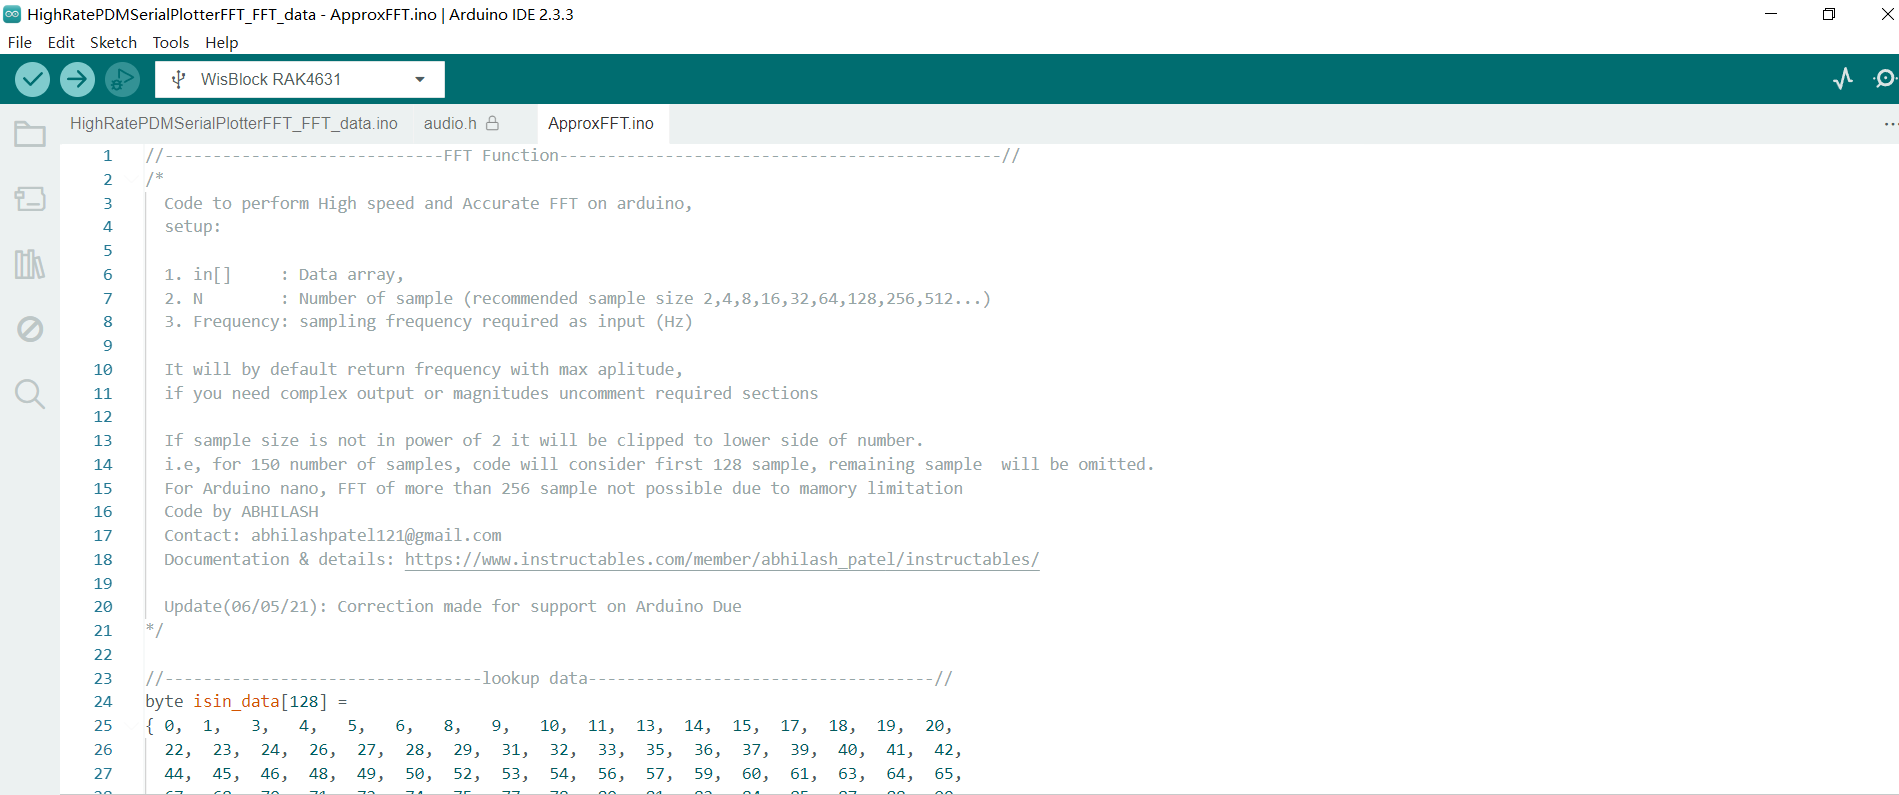Image resolution: width=1899 pixels, height=795 pixels.
Task: Expand the WisBlock RAK4631 board selector
Action: coord(299,79)
